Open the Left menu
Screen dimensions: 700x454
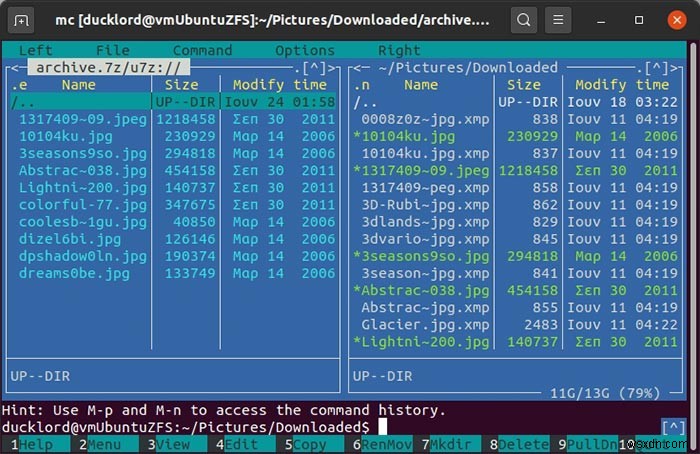35,50
